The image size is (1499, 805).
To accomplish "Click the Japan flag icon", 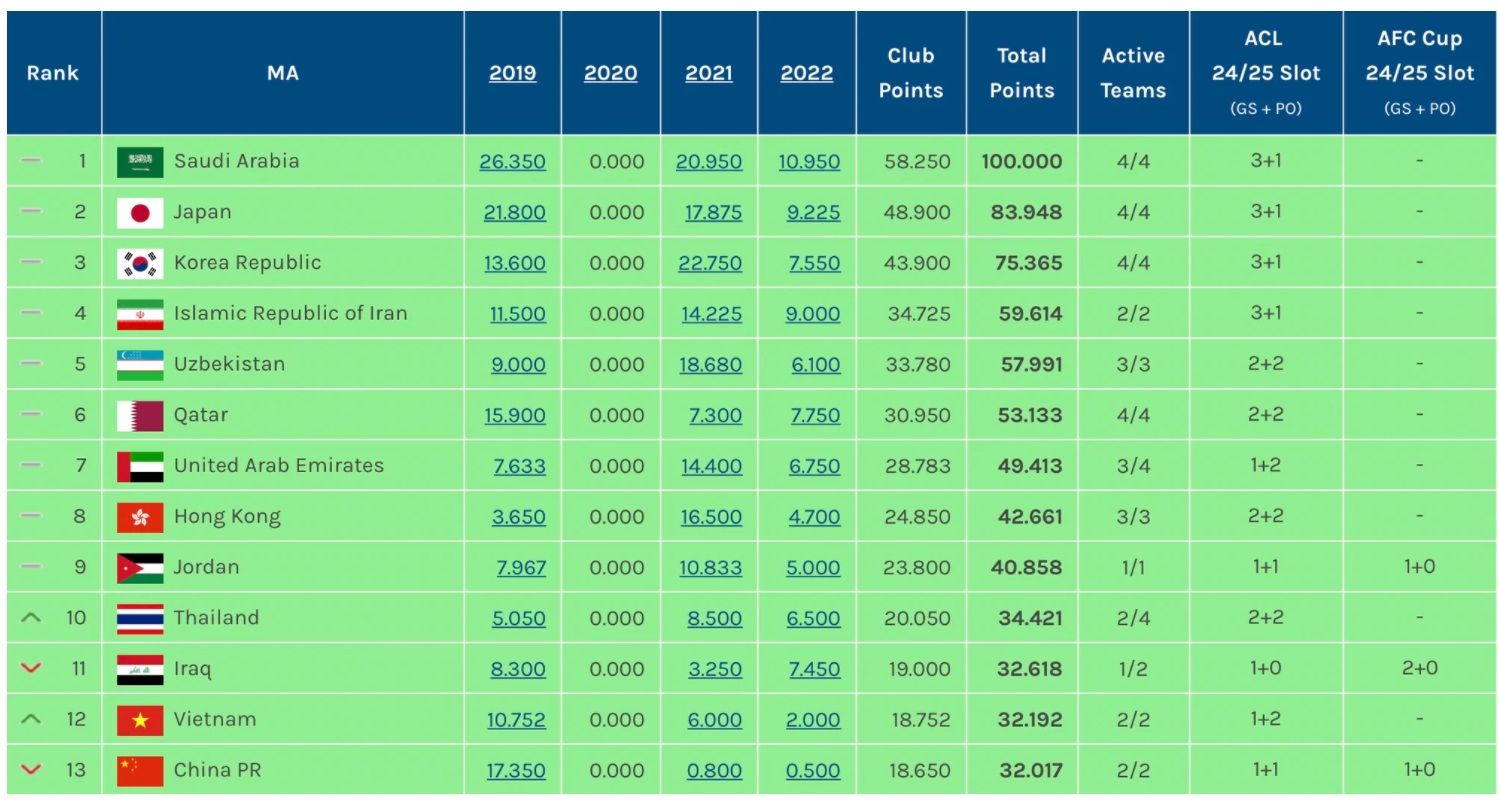I will [140, 213].
